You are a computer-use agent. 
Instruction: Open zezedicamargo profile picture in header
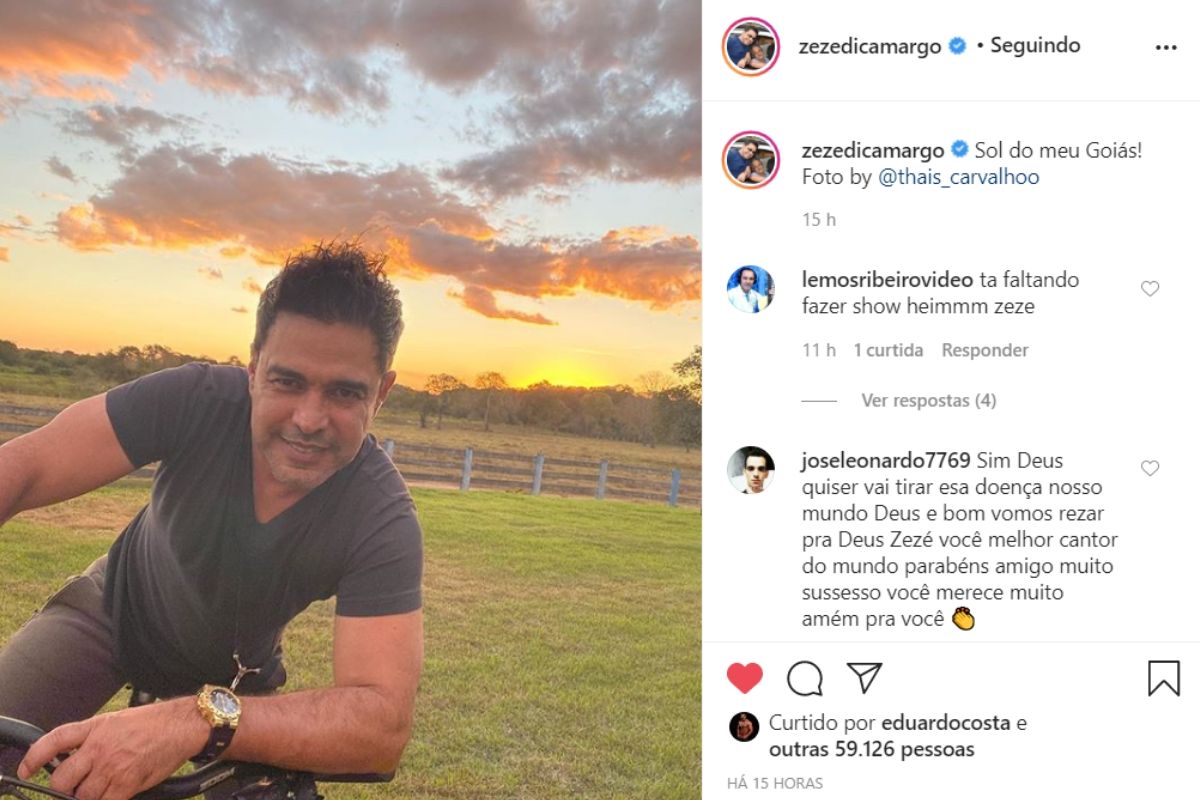click(x=750, y=46)
